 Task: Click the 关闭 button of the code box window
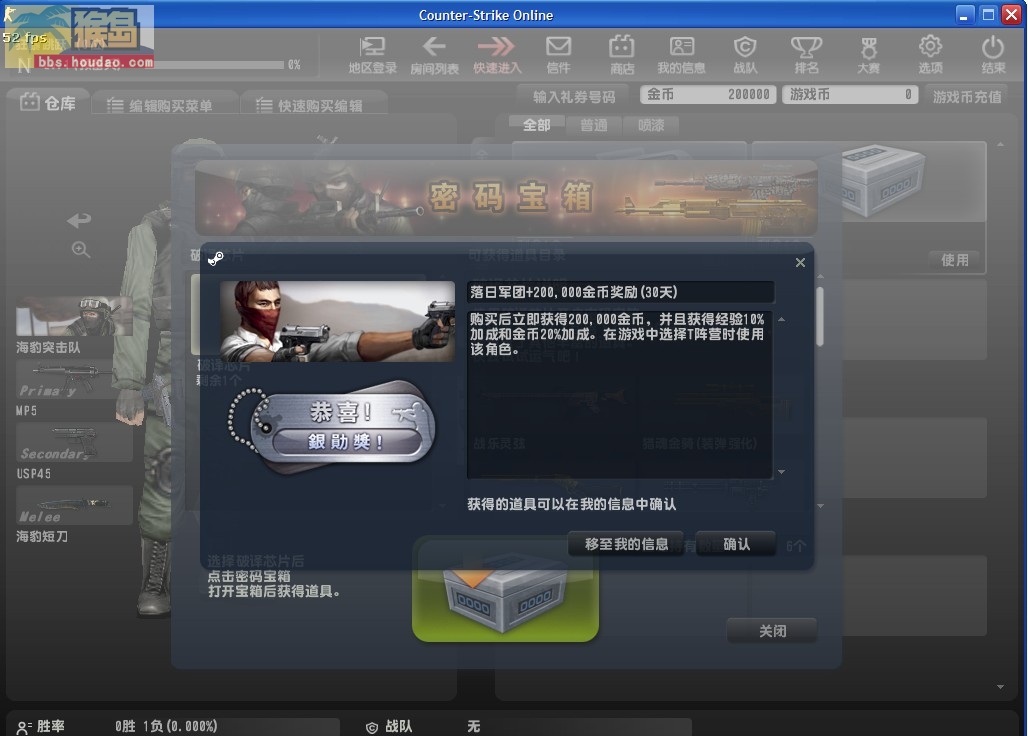772,631
